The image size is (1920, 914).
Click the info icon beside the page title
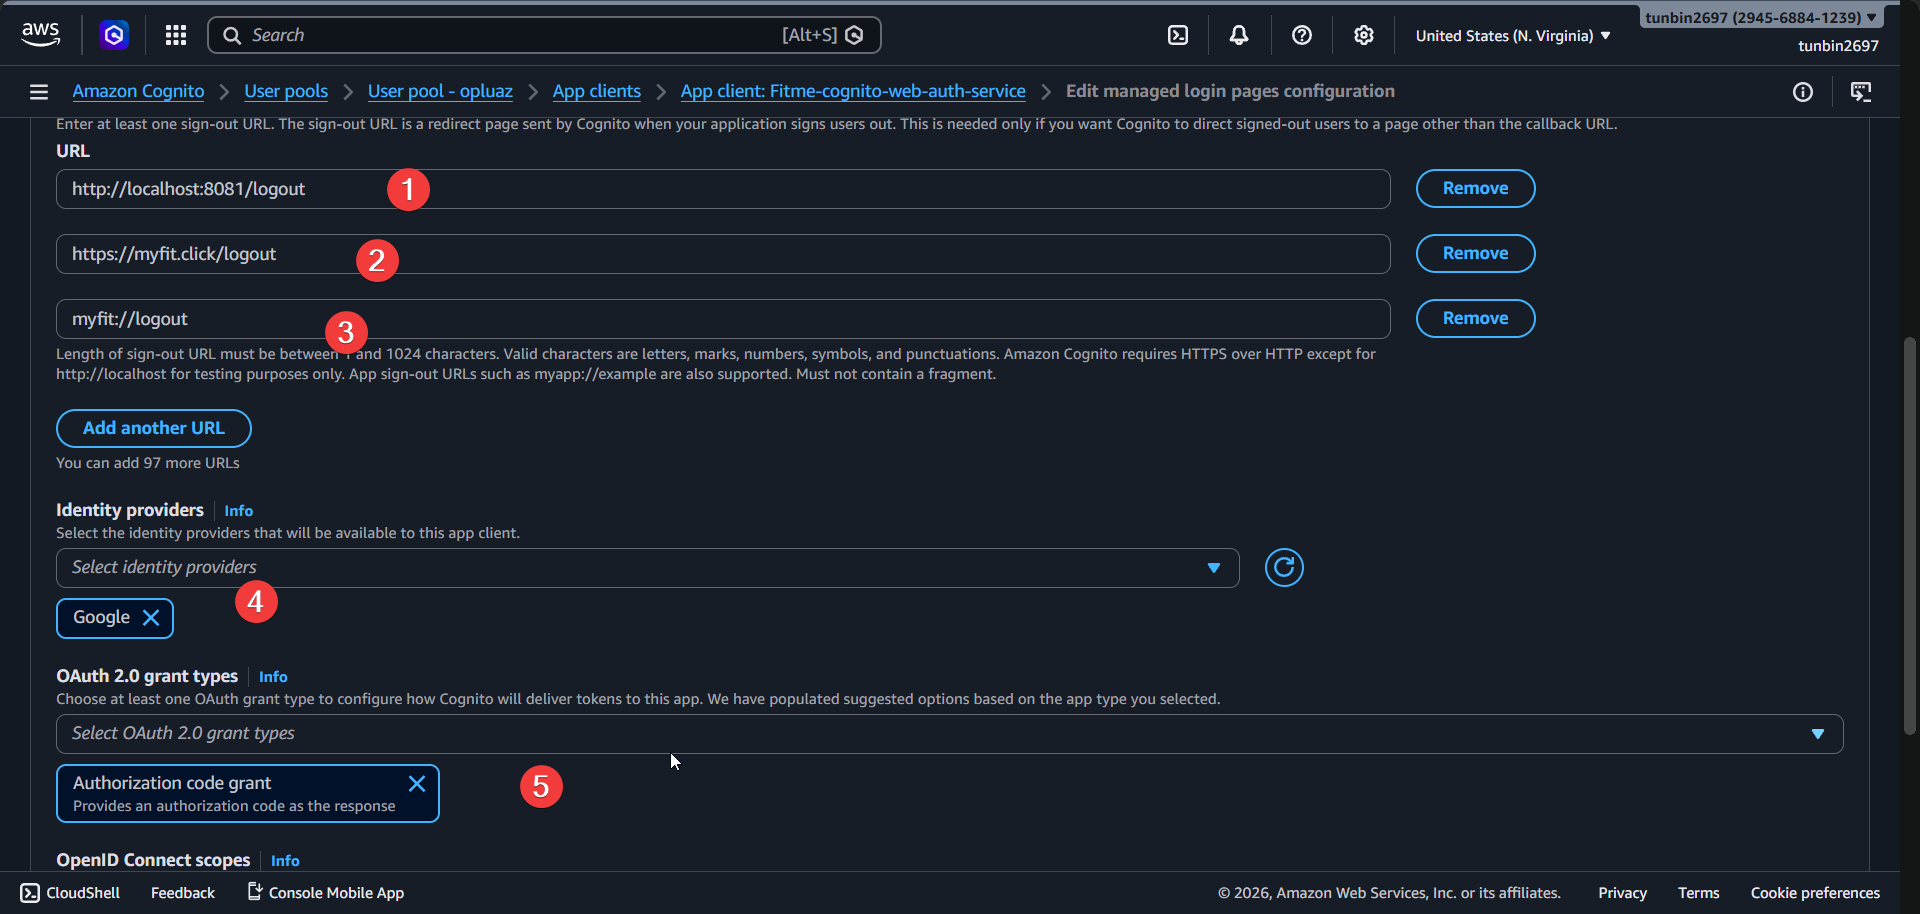click(1804, 91)
